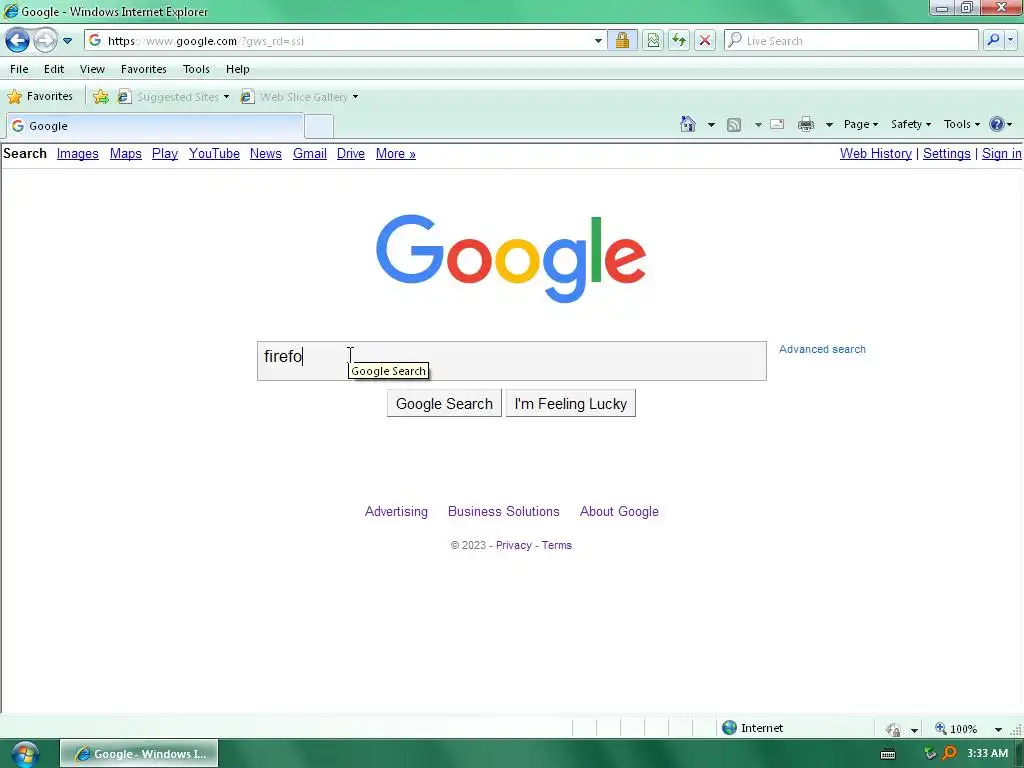Open the View menu
This screenshot has height=768, width=1024.
(x=92, y=69)
